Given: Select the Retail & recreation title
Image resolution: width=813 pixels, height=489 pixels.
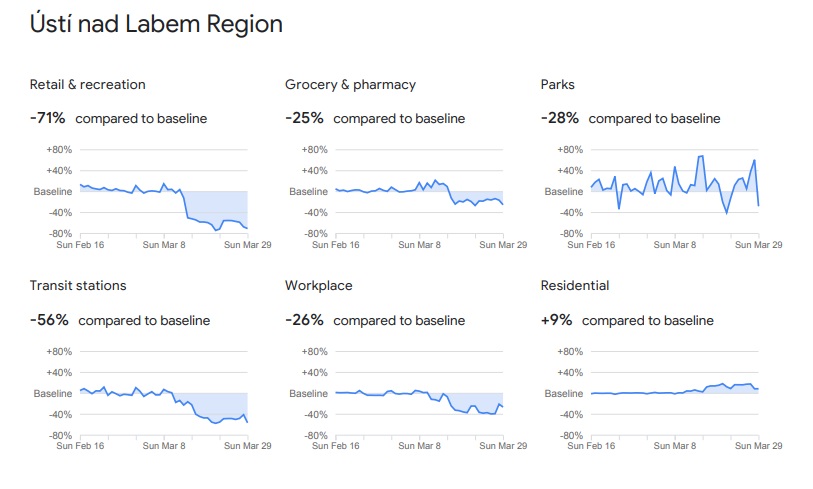Looking at the screenshot, I should pyautogui.click(x=87, y=85).
